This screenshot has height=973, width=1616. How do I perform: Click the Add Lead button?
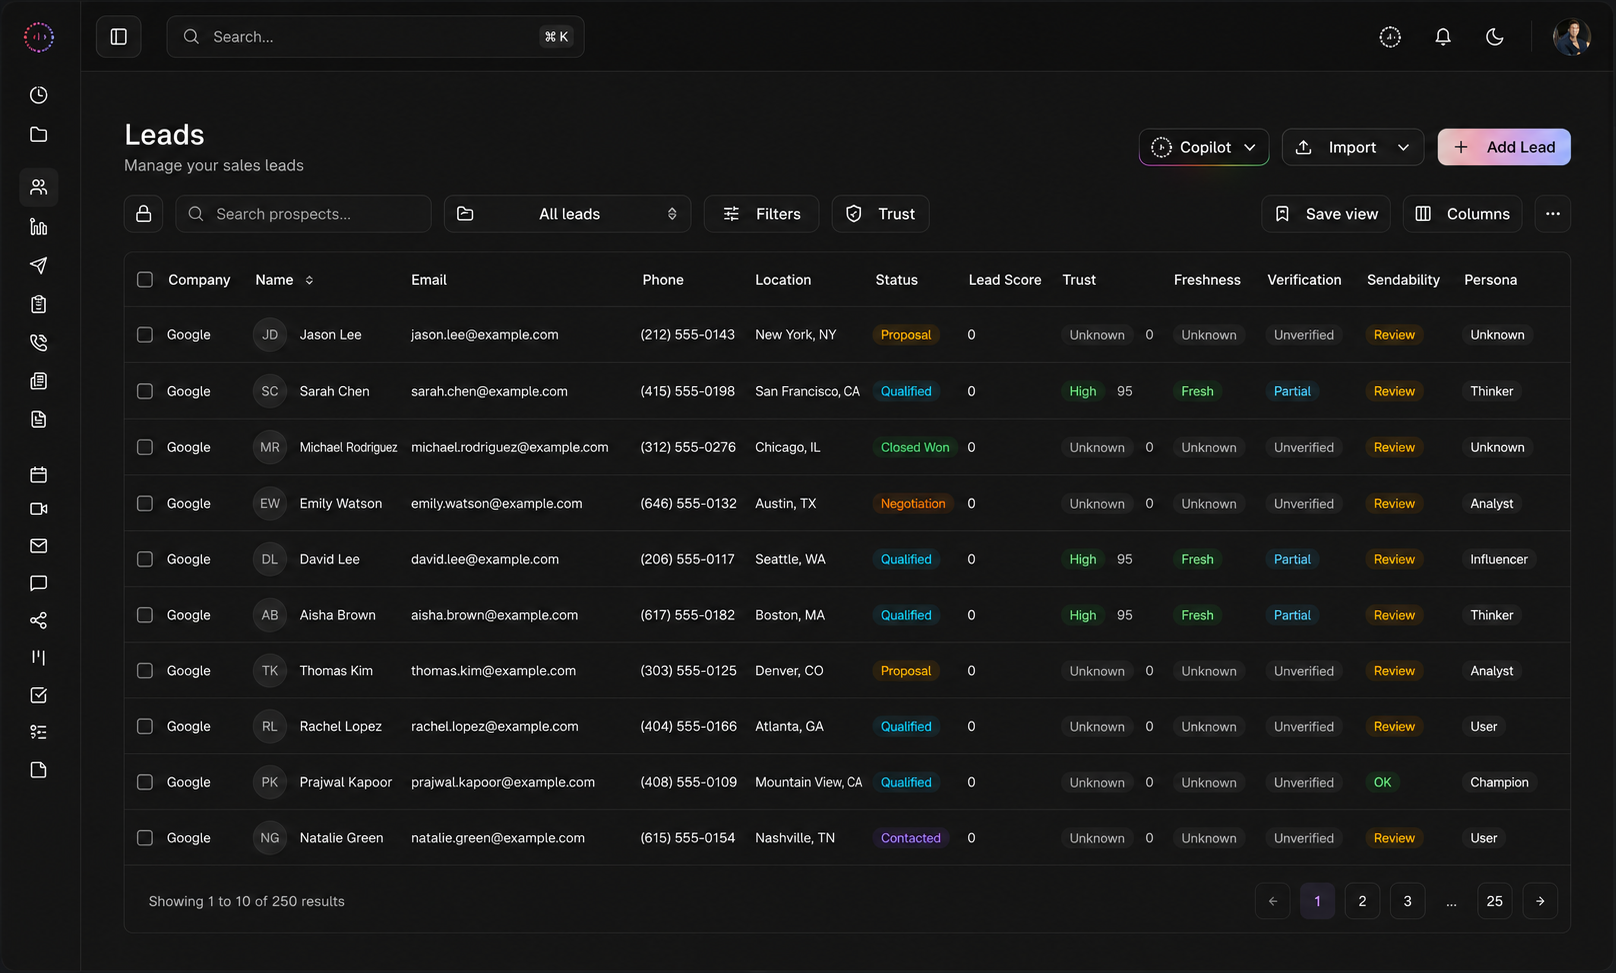[x=1504, y=147]
